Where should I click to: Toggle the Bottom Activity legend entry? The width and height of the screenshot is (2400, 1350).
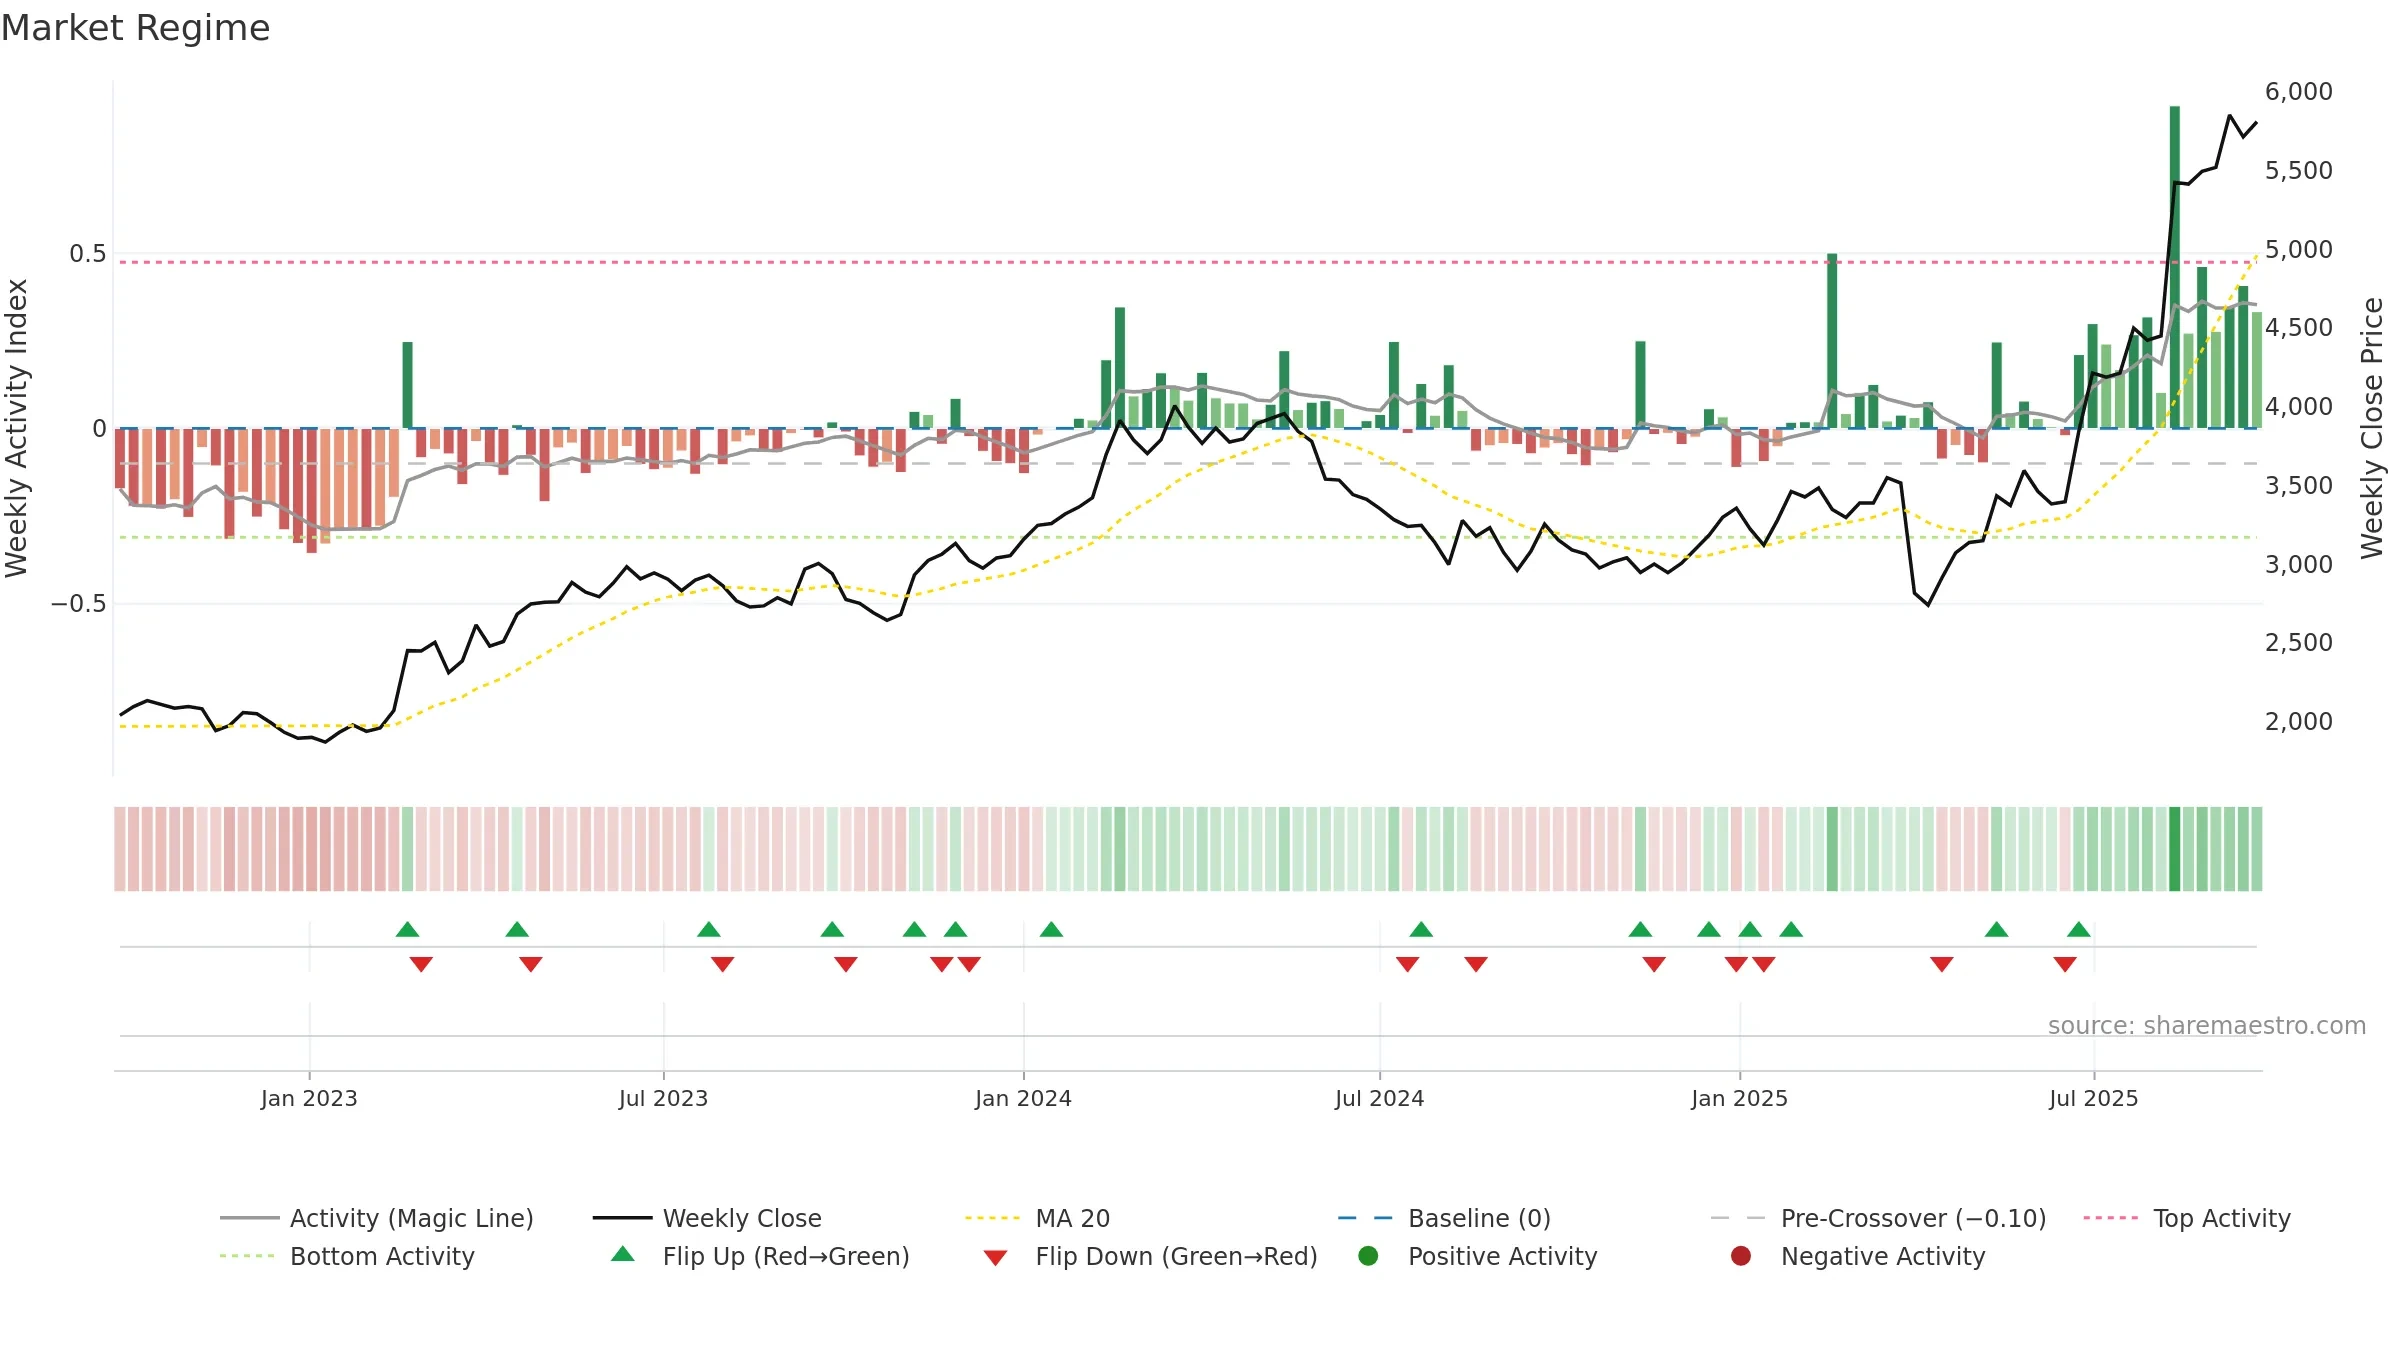tap(347, 1256)
